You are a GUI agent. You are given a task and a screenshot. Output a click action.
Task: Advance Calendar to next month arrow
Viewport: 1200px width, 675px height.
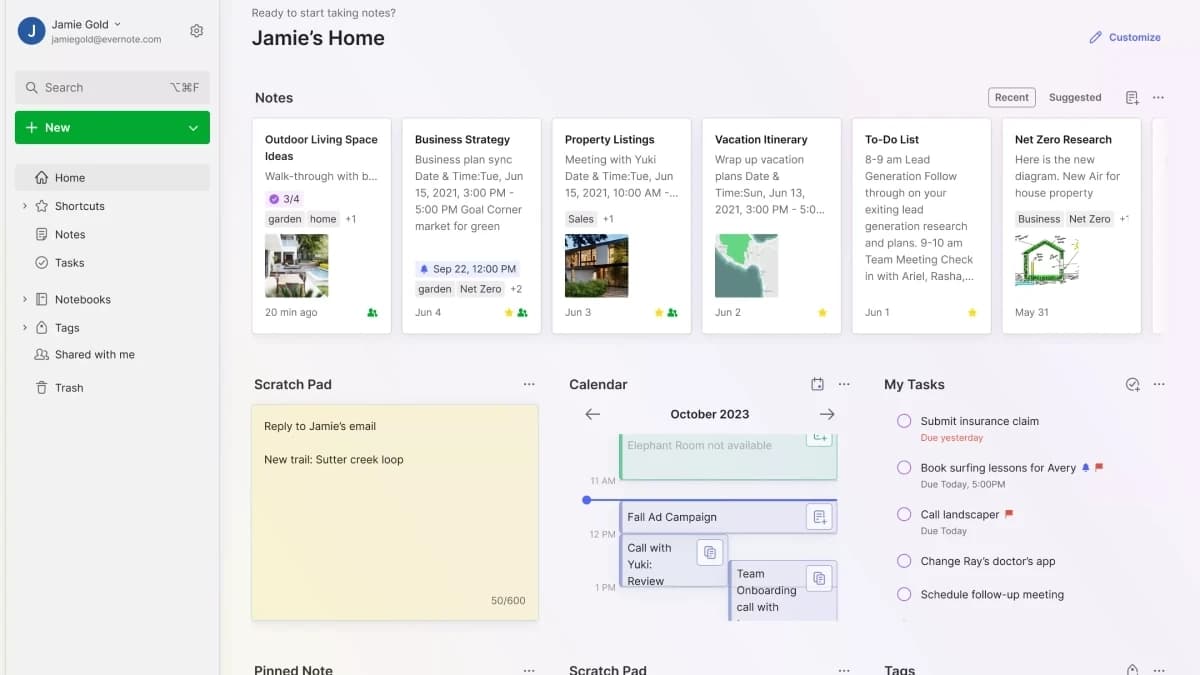pos(827,414)
